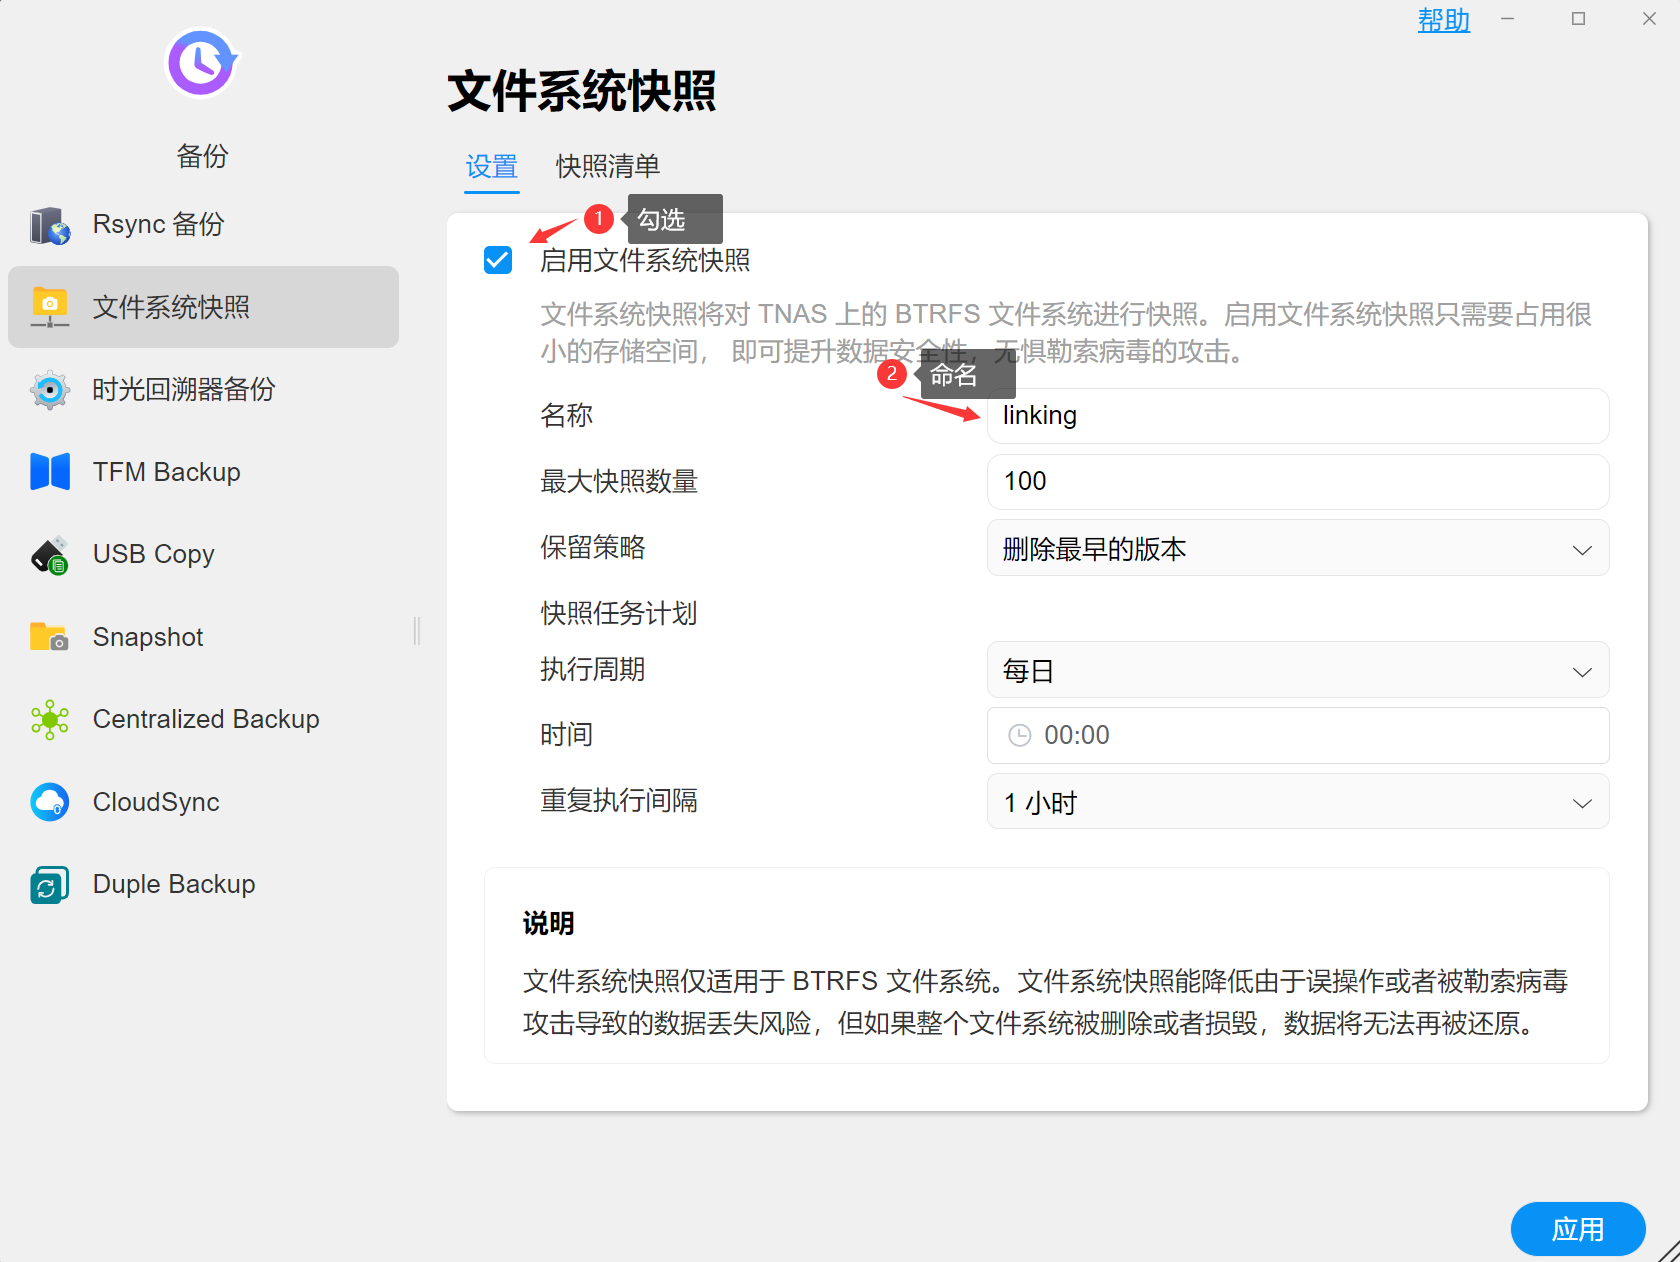Open Duple Backup via its sync icon

50,885
